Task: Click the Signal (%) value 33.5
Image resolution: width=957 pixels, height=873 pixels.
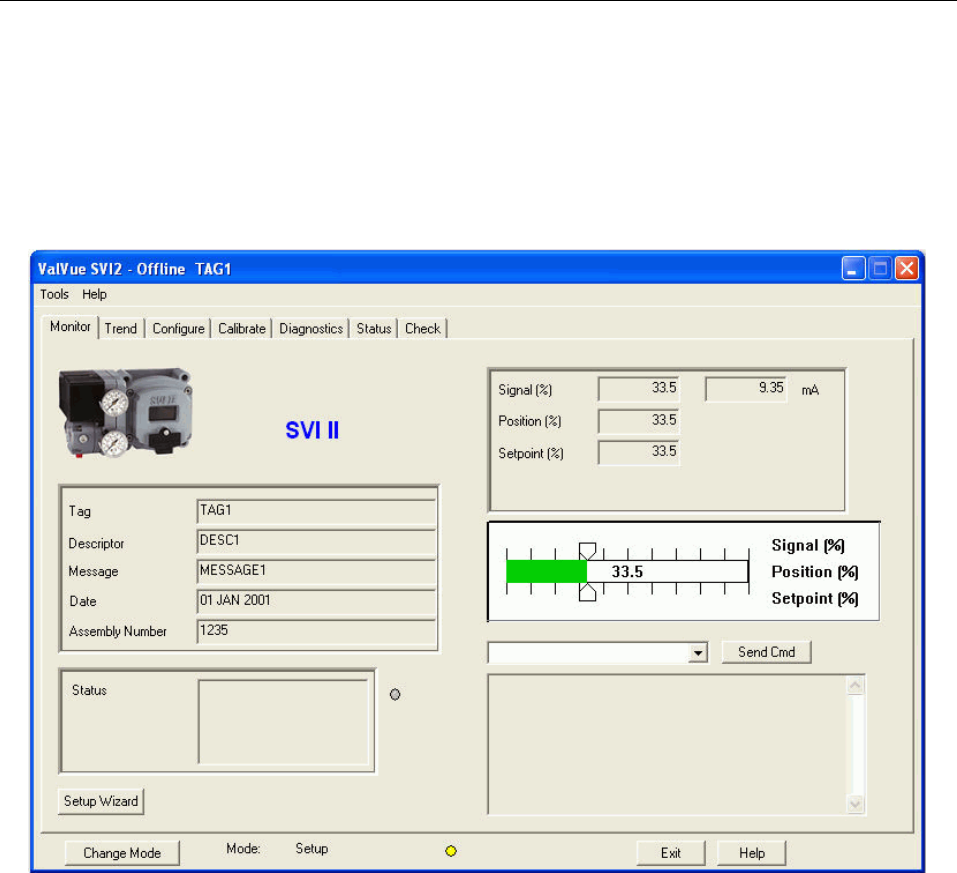Action: pyautogui.click(x=638, y=389)
